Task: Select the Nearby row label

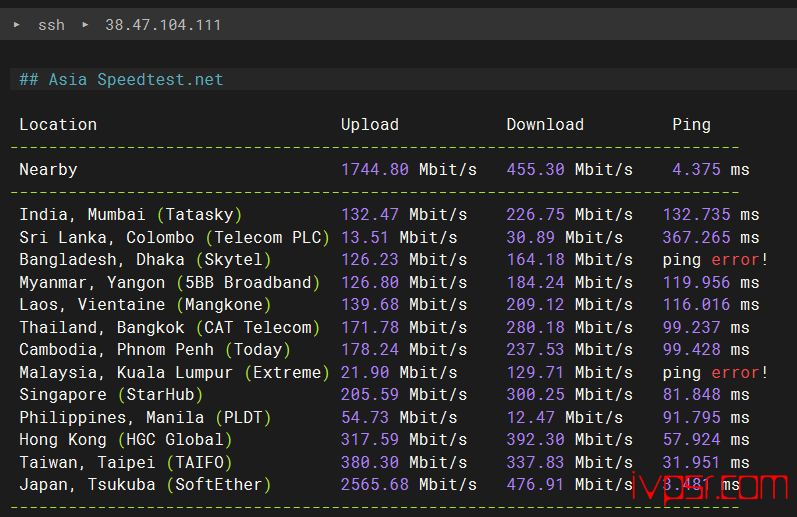Action: [x=48, y=170]
